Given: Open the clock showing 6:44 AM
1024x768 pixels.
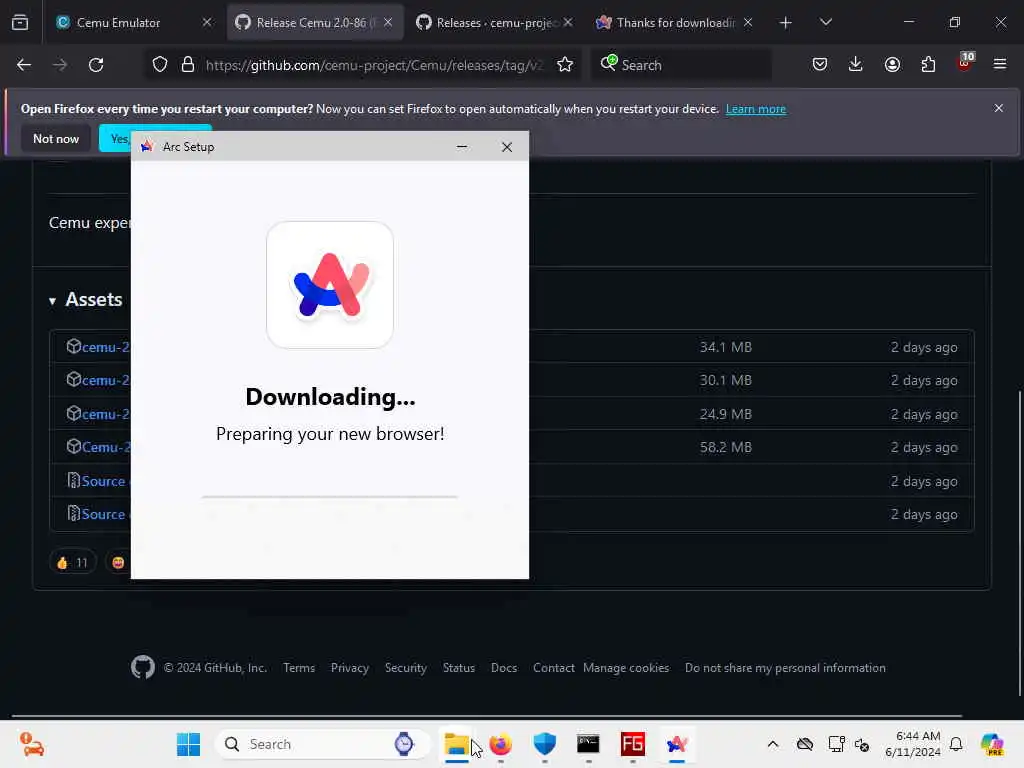Looking at the screenshot, I should point(912,744).
